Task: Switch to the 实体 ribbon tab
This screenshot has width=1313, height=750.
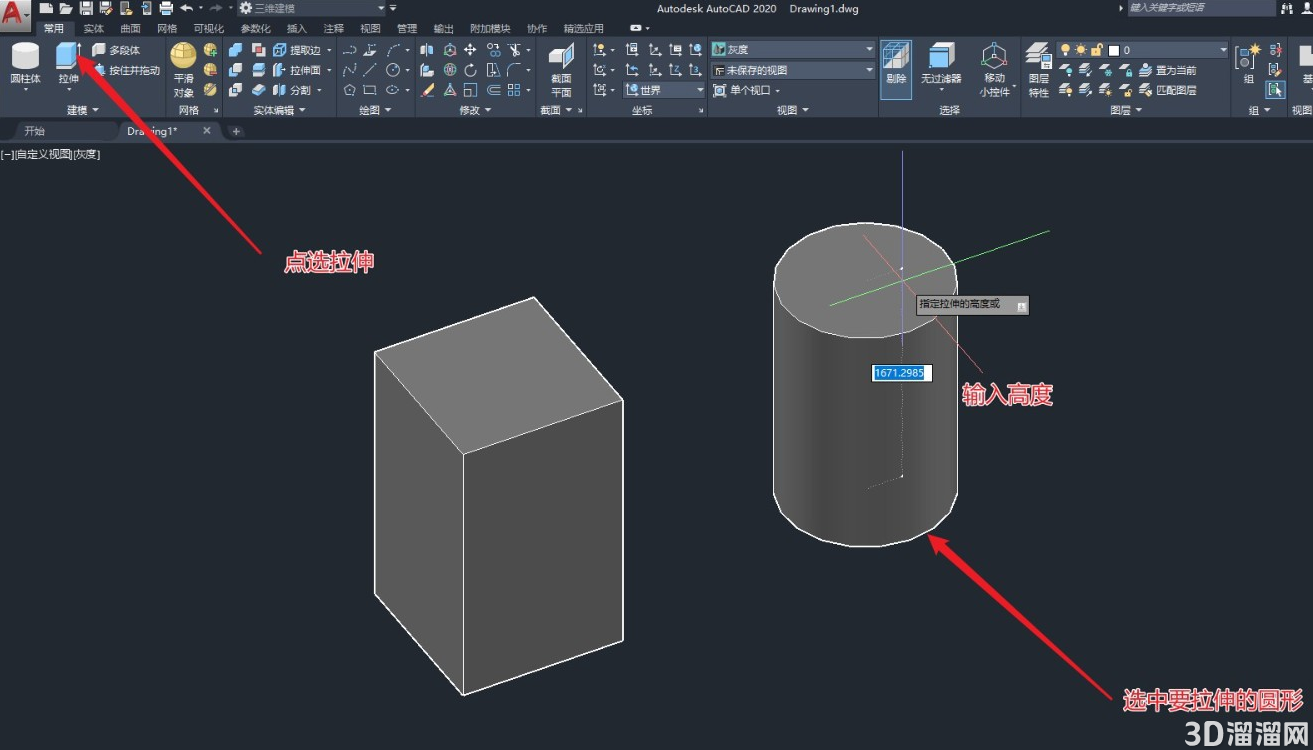Action: pos(94,29)
